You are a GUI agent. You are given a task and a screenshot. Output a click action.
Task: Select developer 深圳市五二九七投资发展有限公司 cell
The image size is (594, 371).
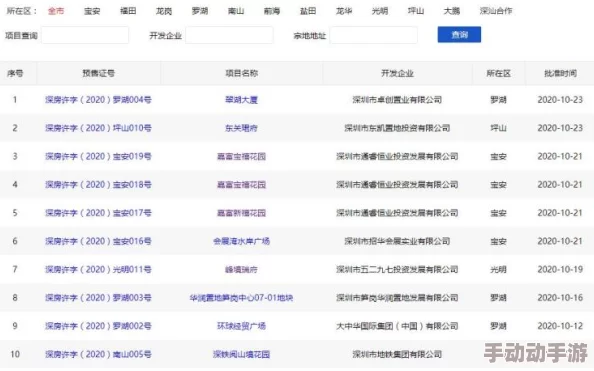(397, 269)
